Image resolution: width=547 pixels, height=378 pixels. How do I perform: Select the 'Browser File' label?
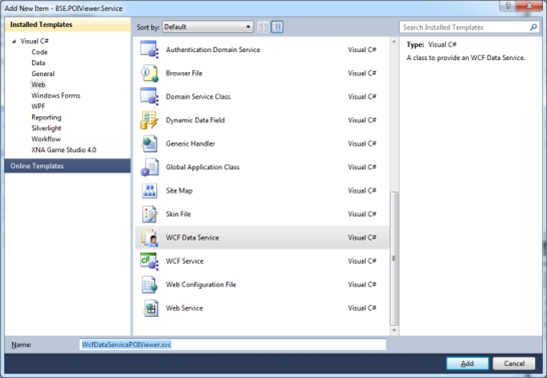pyautogui.click(x=184, y=73)
